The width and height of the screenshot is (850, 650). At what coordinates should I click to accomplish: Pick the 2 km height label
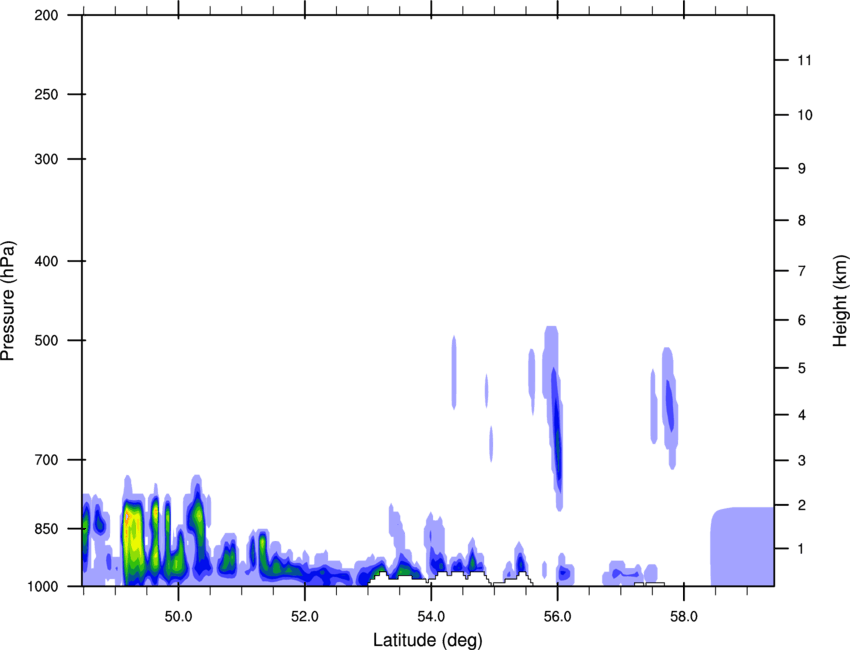802,505
